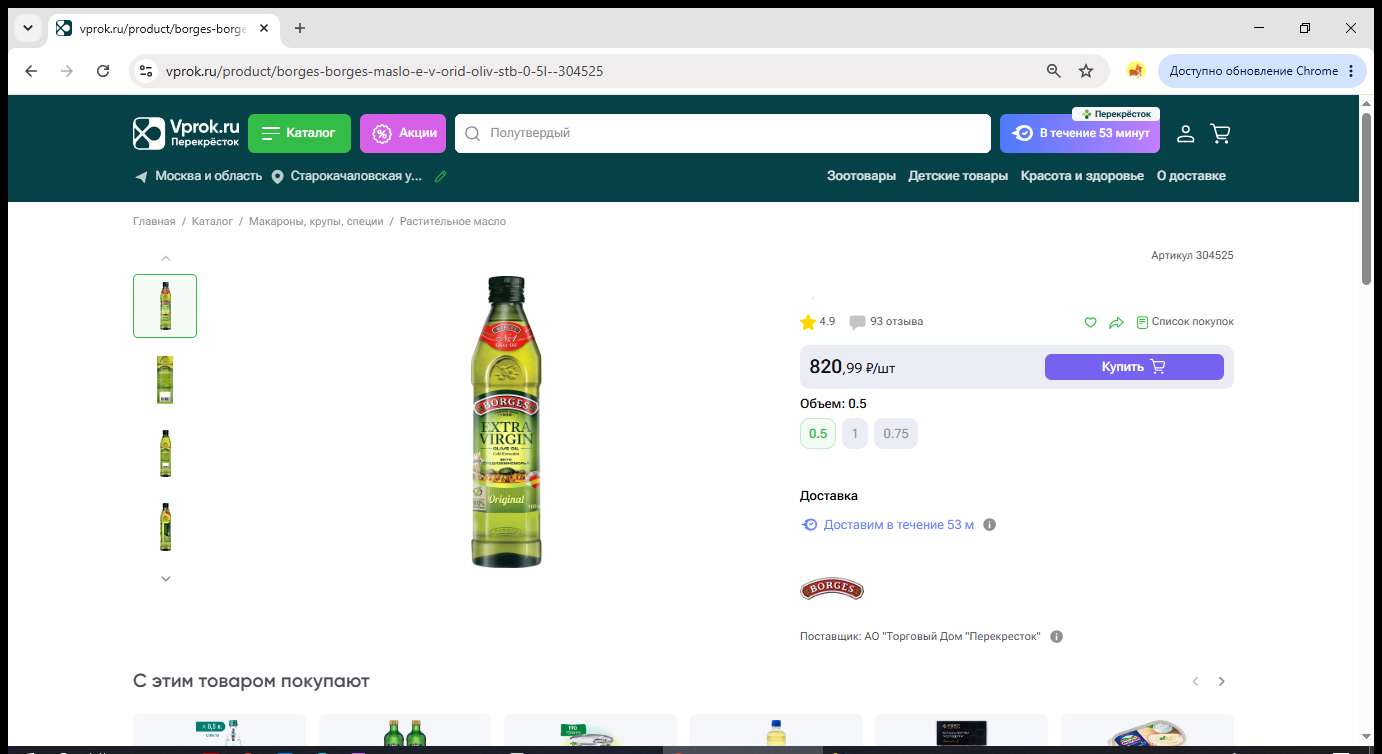The width and height of the screenshot is (1382, 754).
Task: Click Доступно обновление Chrome button
Action: click(x=1263, y=71)
